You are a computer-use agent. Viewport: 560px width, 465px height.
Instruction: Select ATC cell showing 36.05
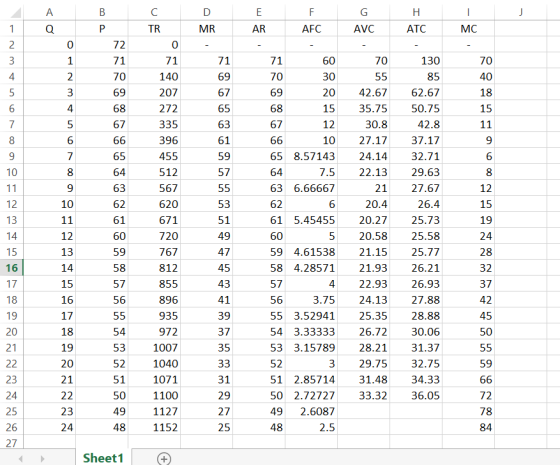click(x=416, y=395)
